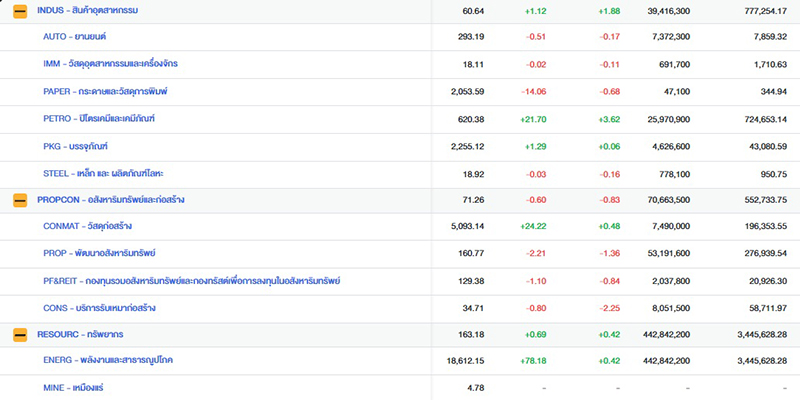
Task: Open the AUTO sector link
Action: [x=75, y=37]
